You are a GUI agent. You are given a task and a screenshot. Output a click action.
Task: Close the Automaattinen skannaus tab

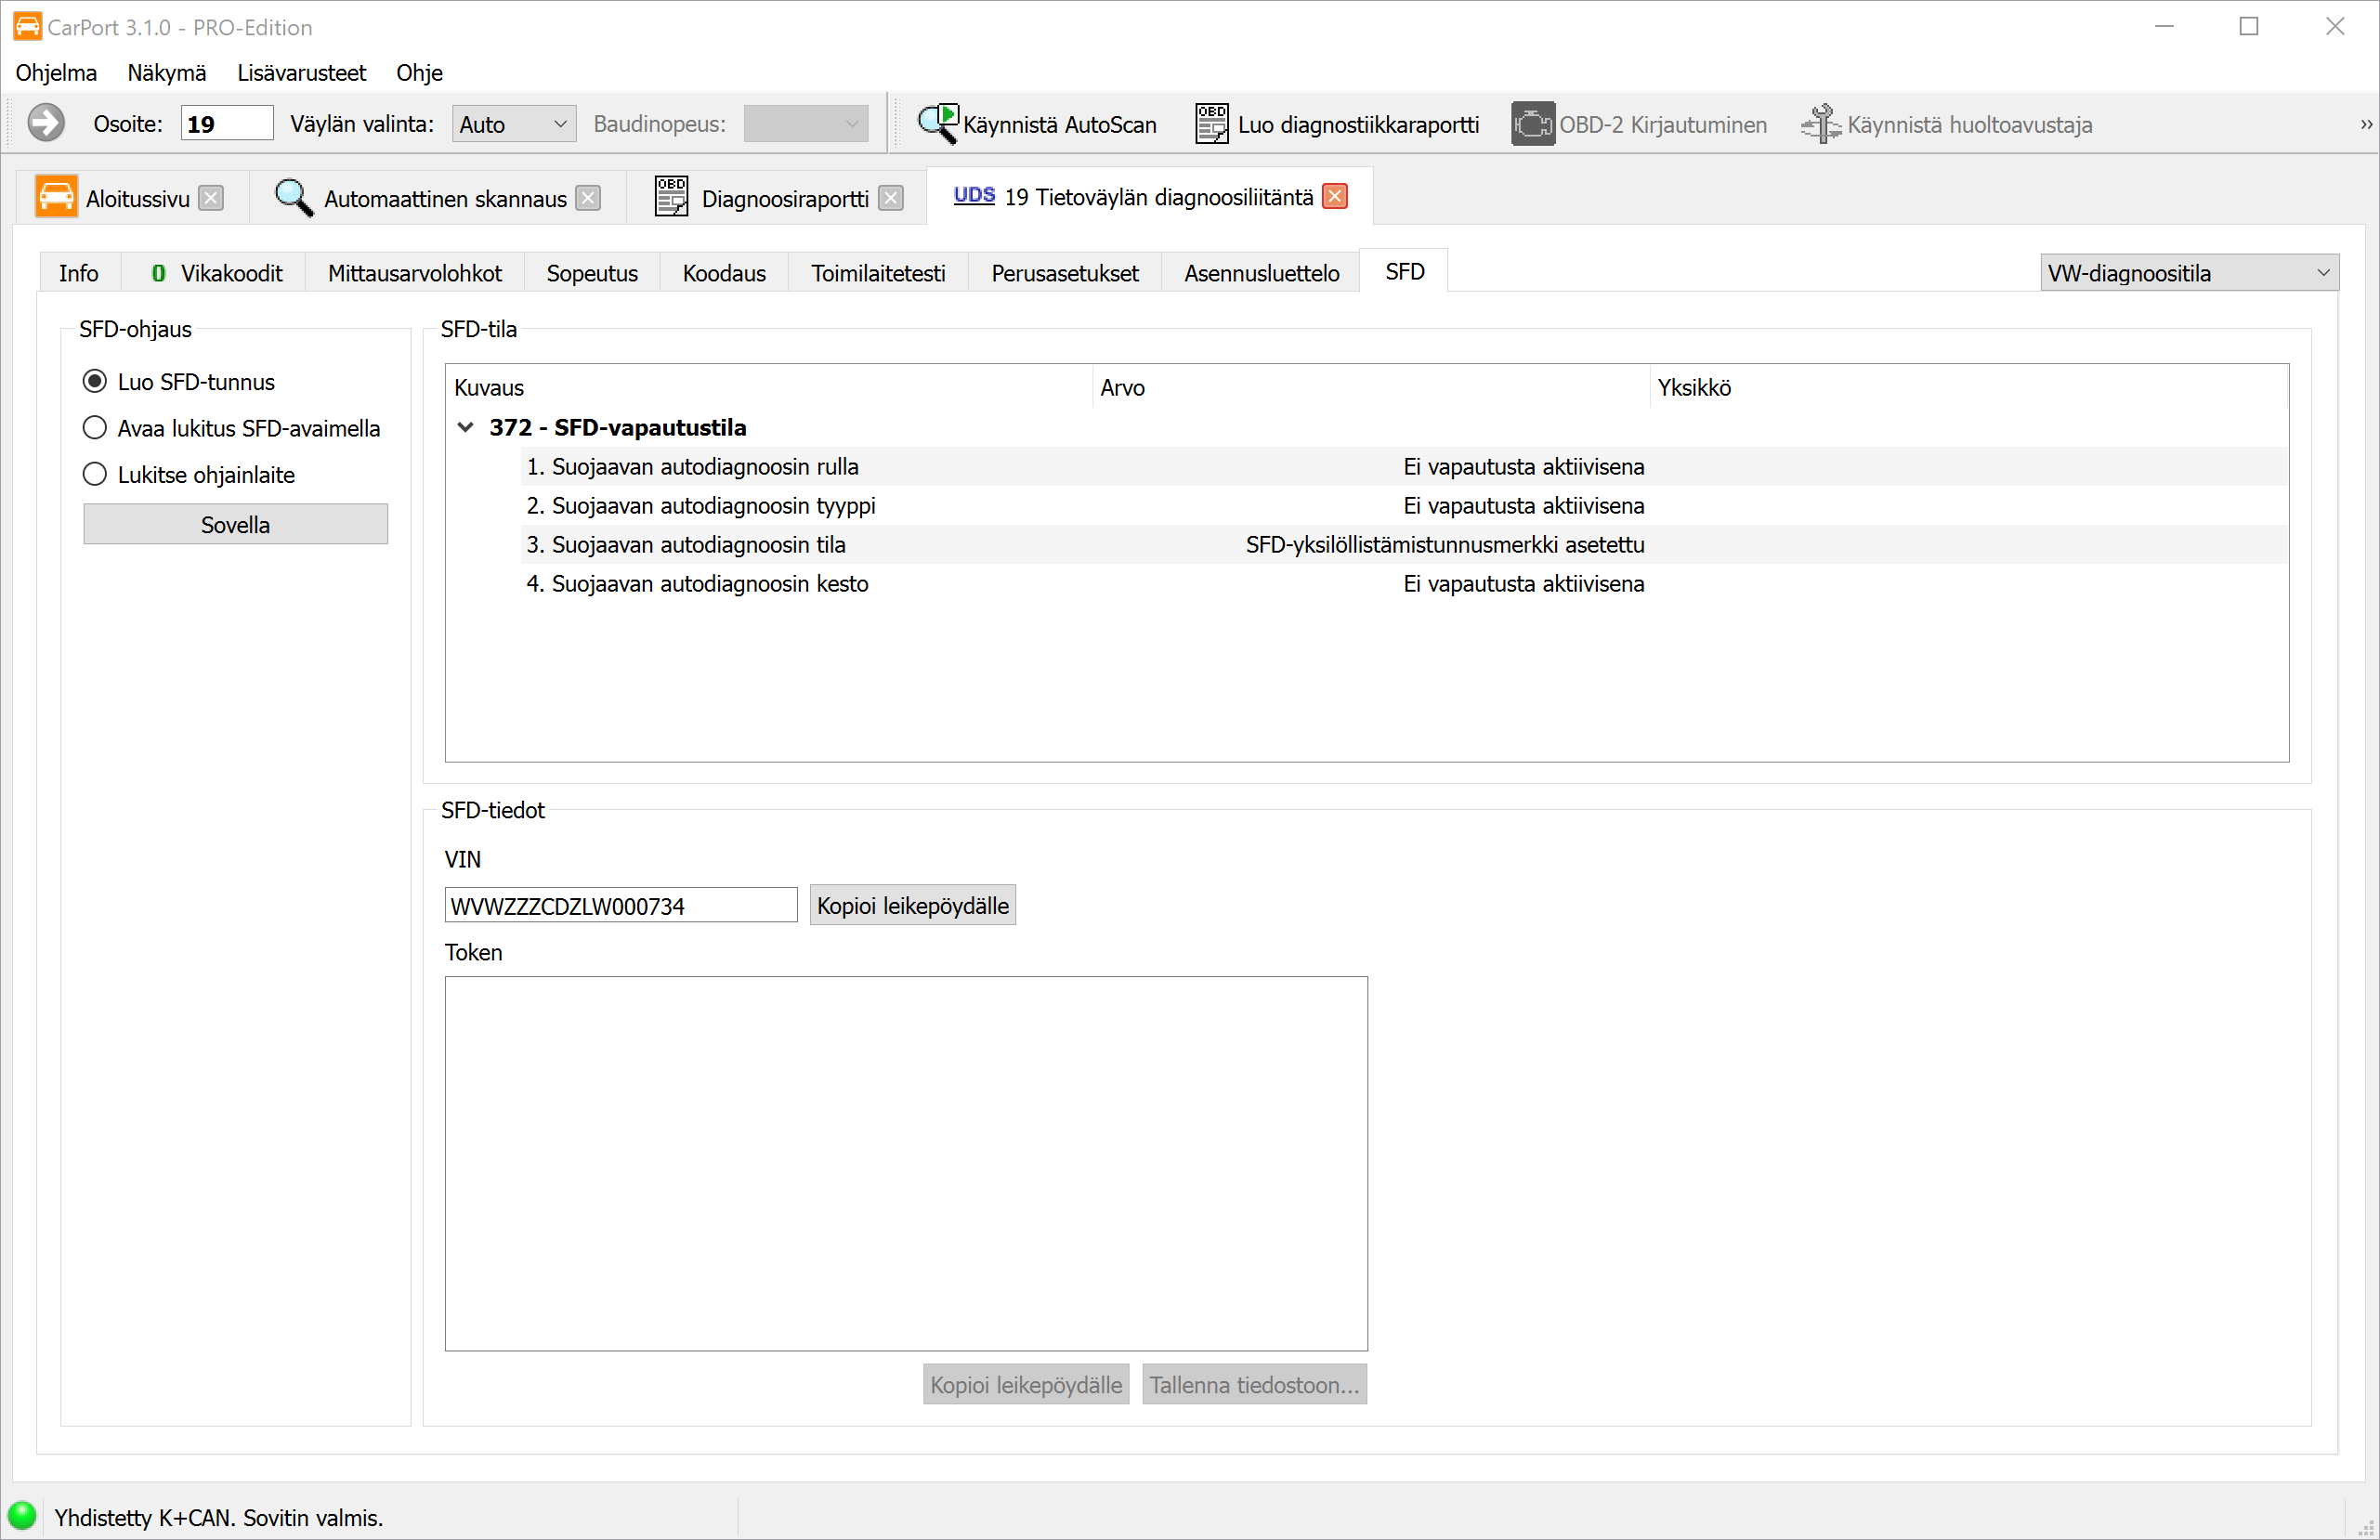pyautogui.click(x=589, y=198)
